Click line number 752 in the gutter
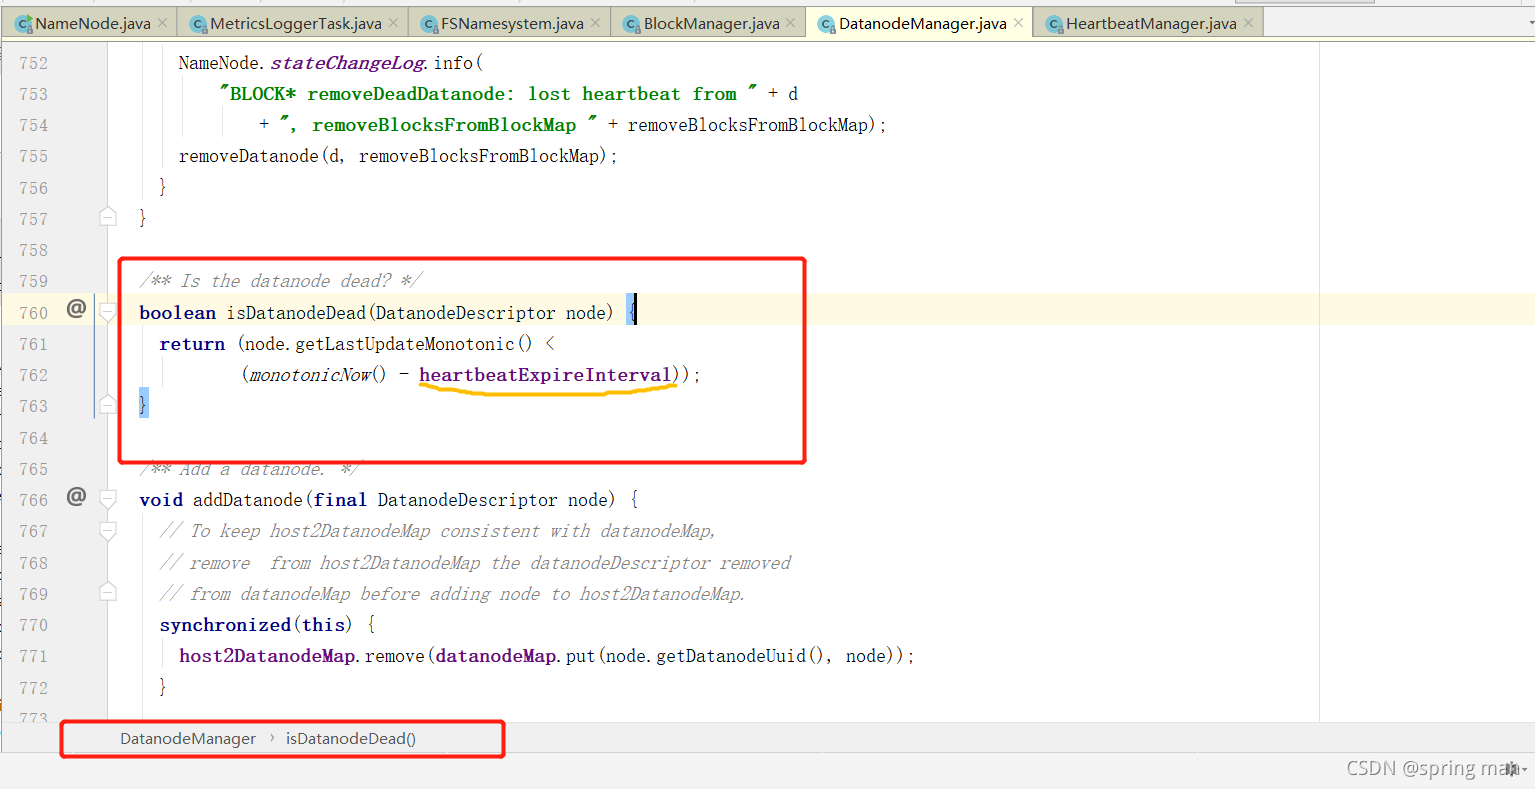 pos(33,63)
